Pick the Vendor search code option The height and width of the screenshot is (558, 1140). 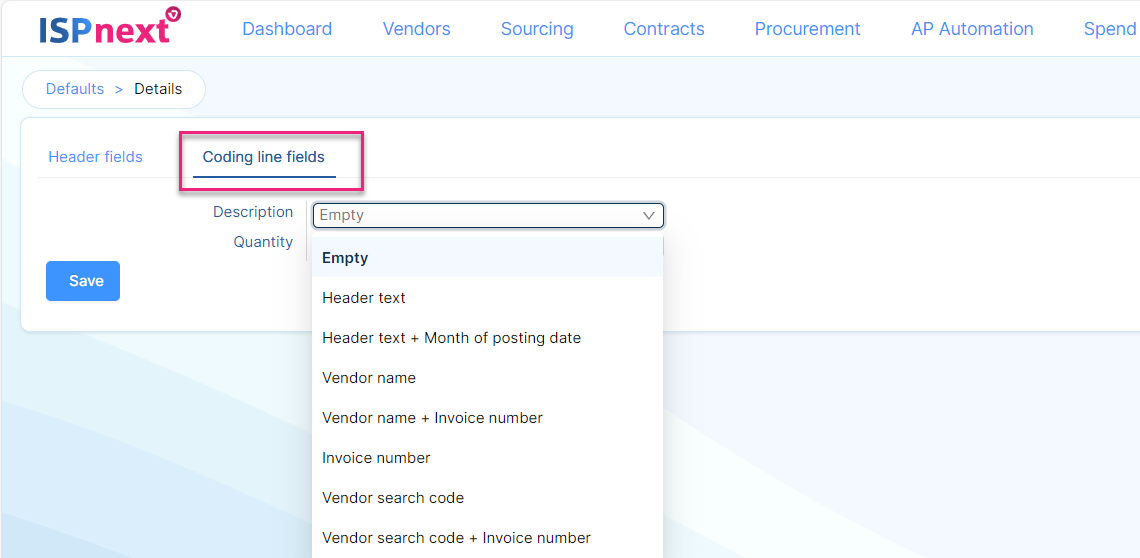point(487,498)
